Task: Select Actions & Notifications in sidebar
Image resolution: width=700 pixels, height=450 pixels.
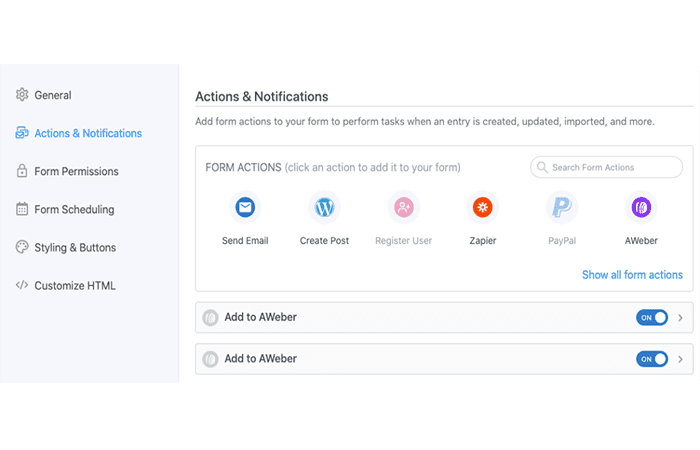Action: point(88,133)
